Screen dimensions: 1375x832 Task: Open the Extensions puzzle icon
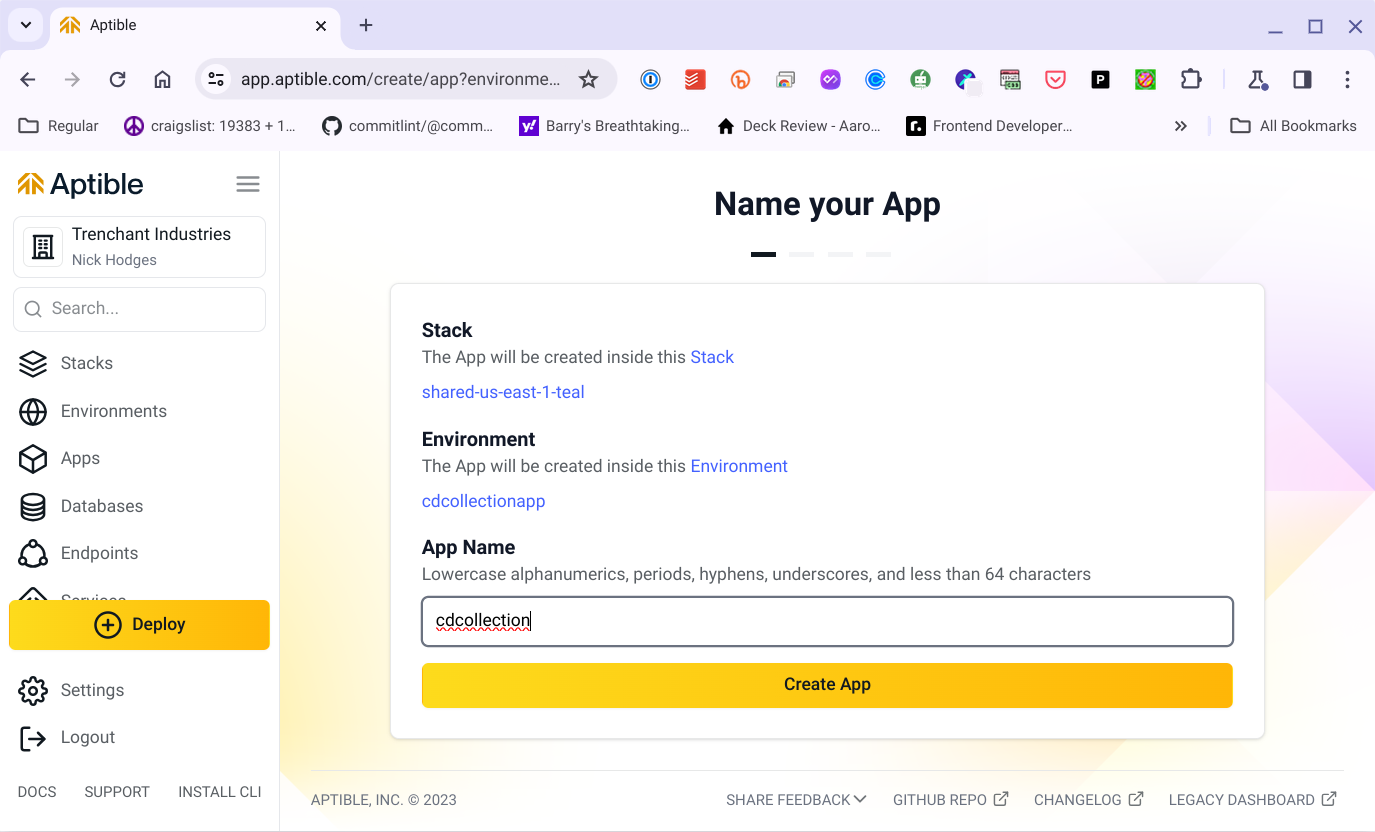1190,80
